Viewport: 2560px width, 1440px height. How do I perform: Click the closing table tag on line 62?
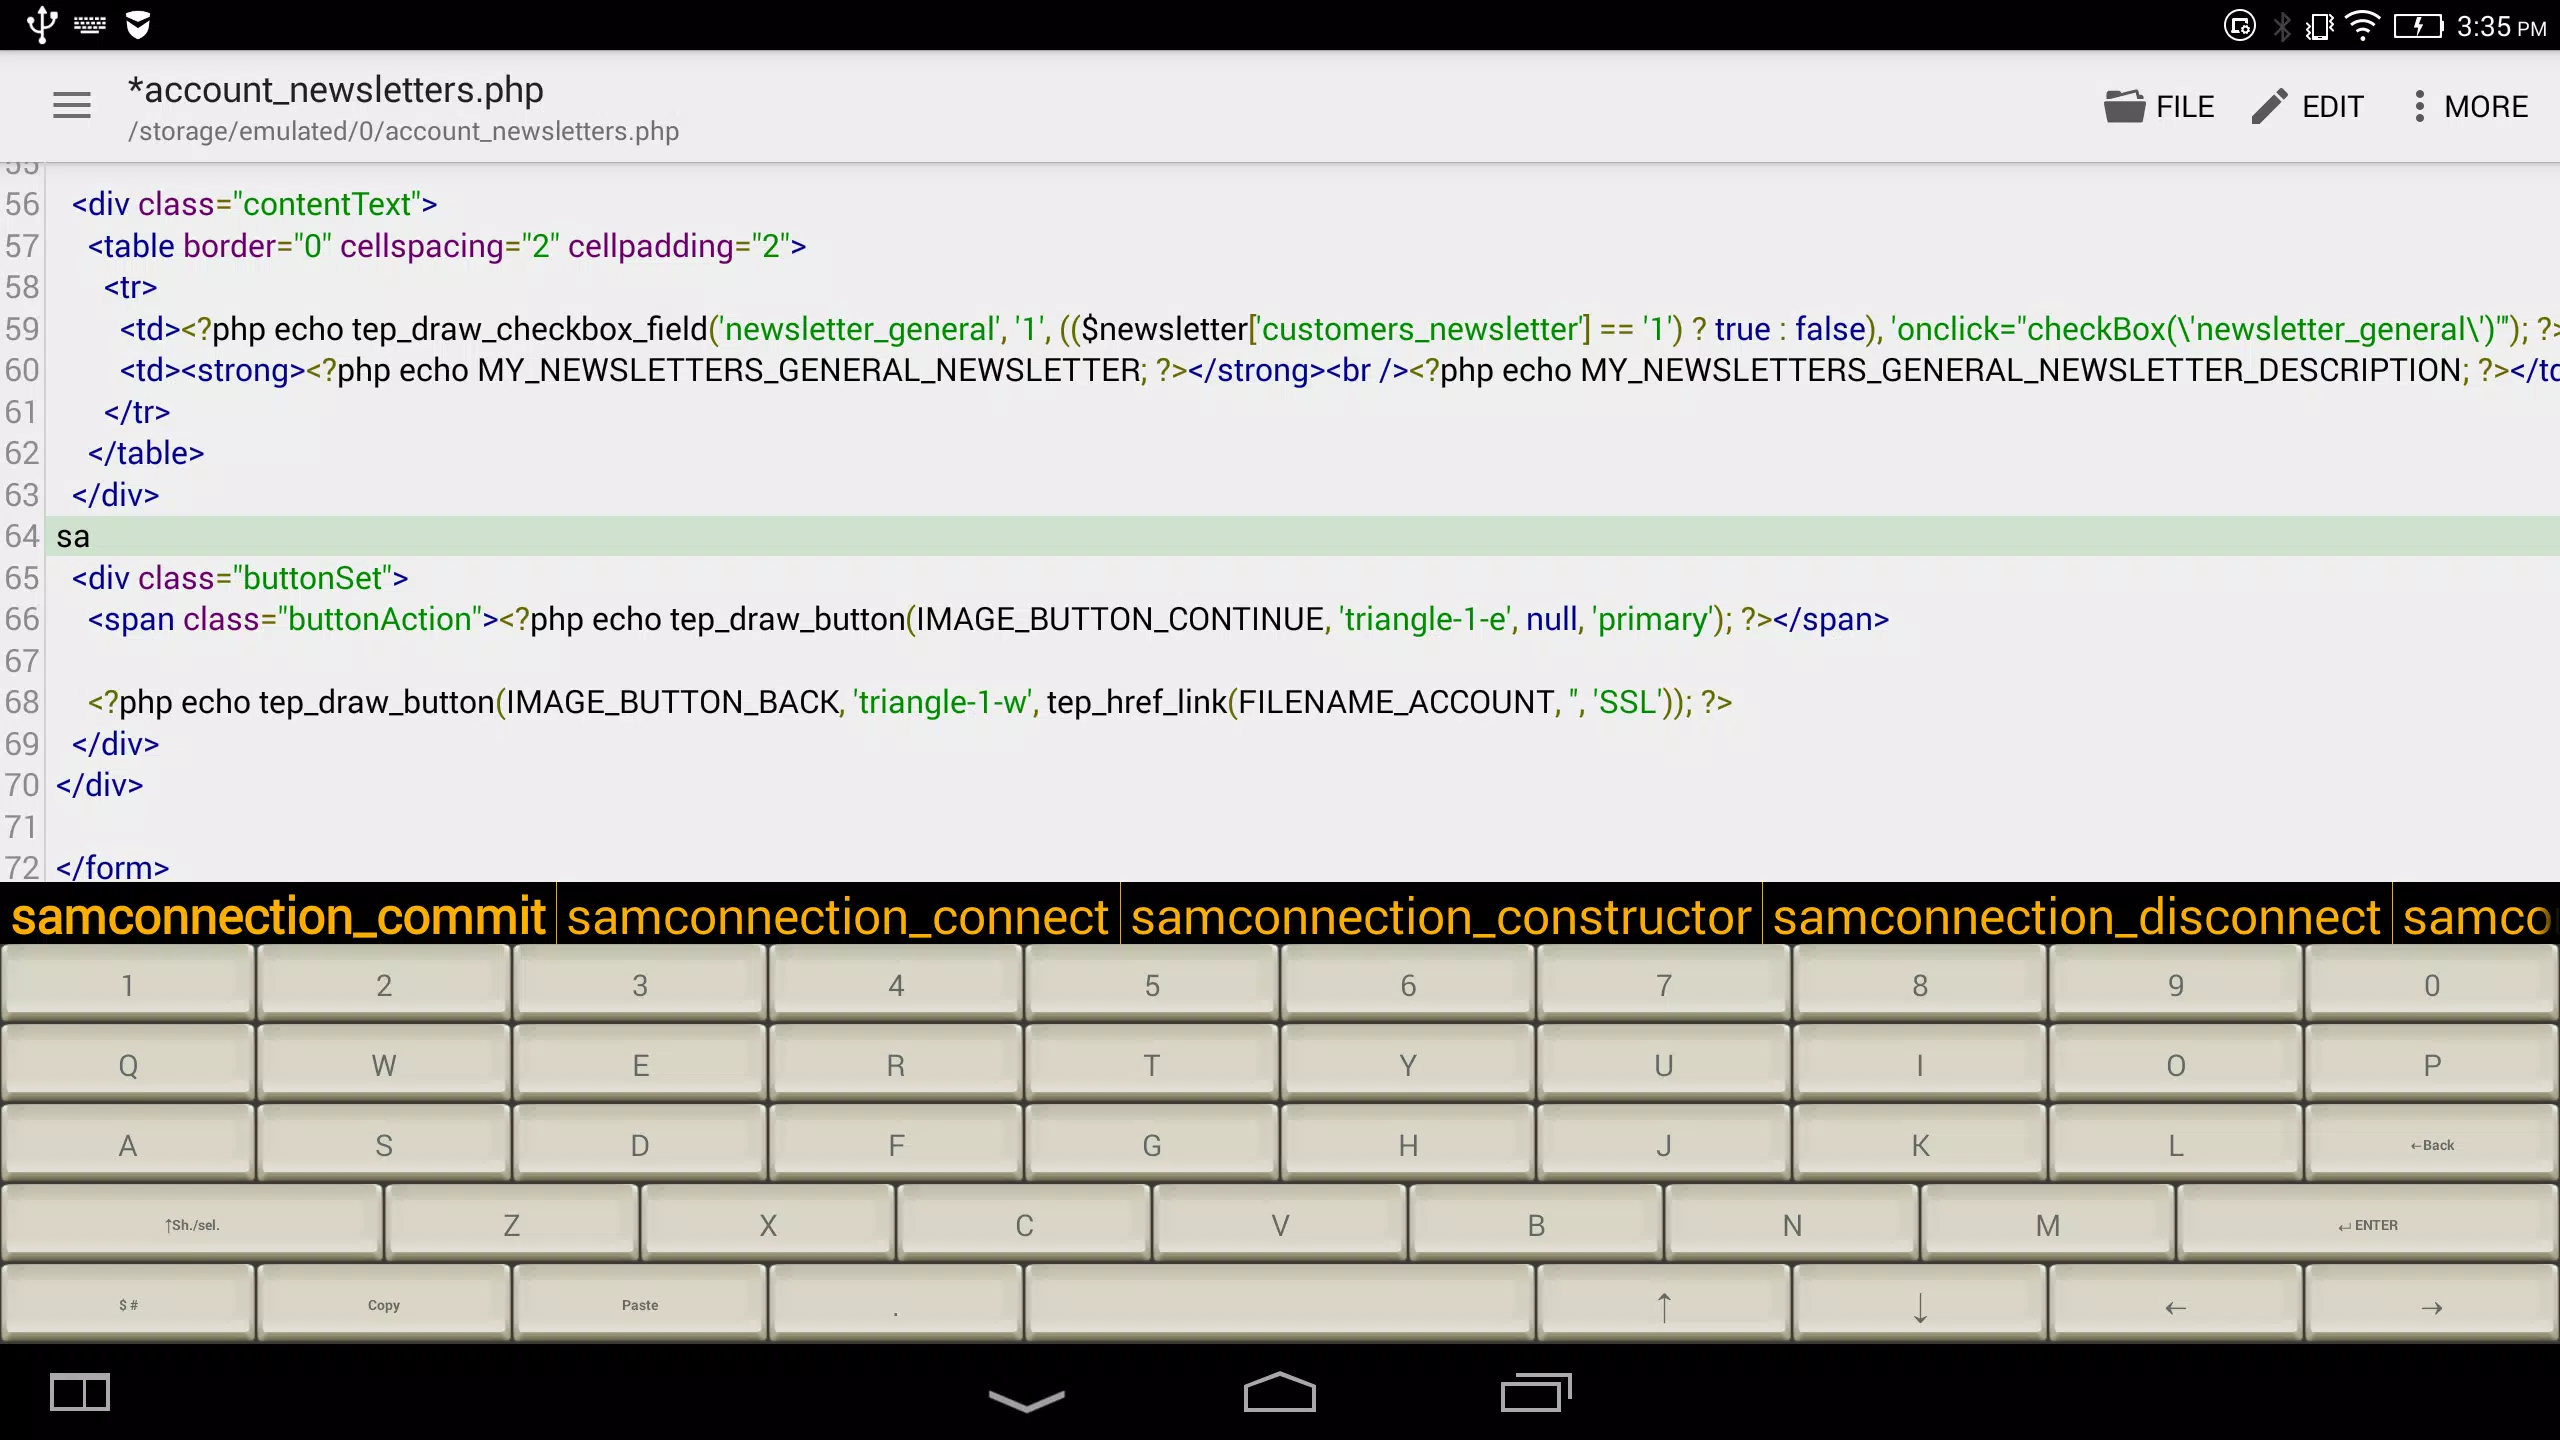coord(146,453)
